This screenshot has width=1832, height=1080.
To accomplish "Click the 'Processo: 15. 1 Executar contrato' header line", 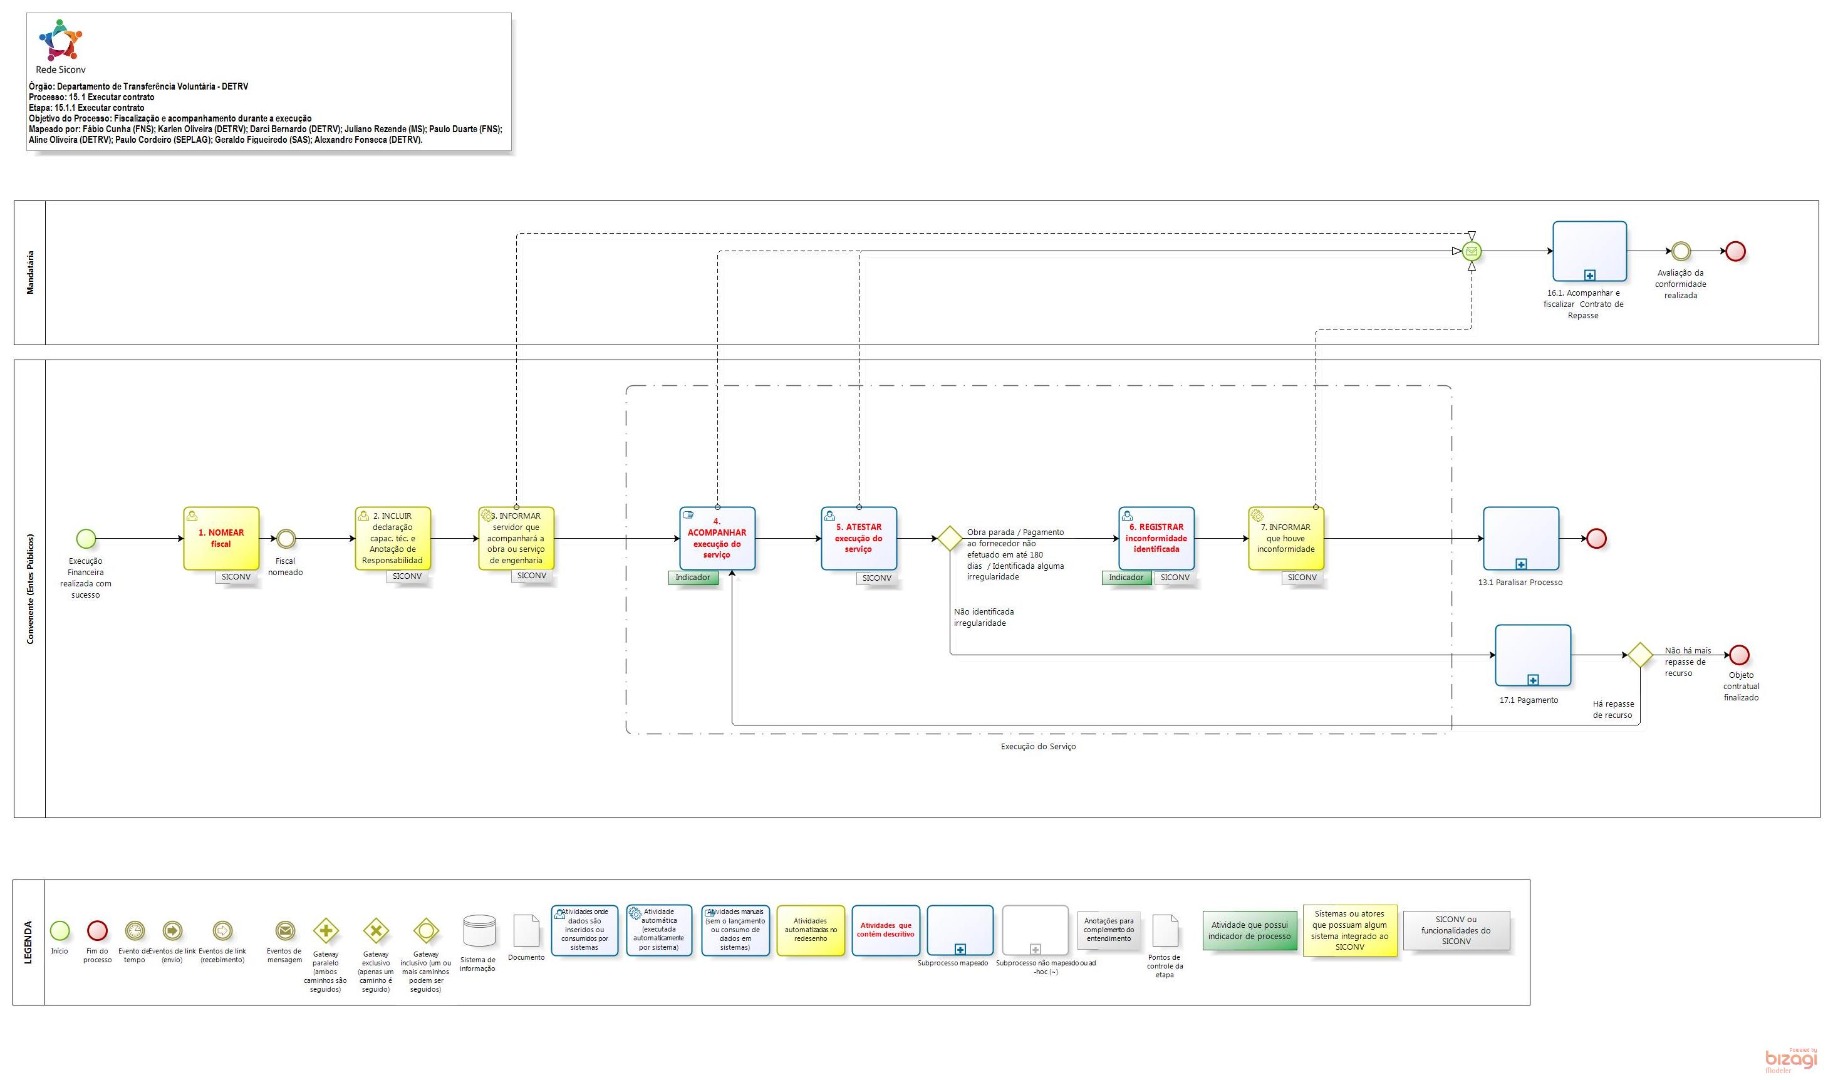I will (x=92, y=98).
